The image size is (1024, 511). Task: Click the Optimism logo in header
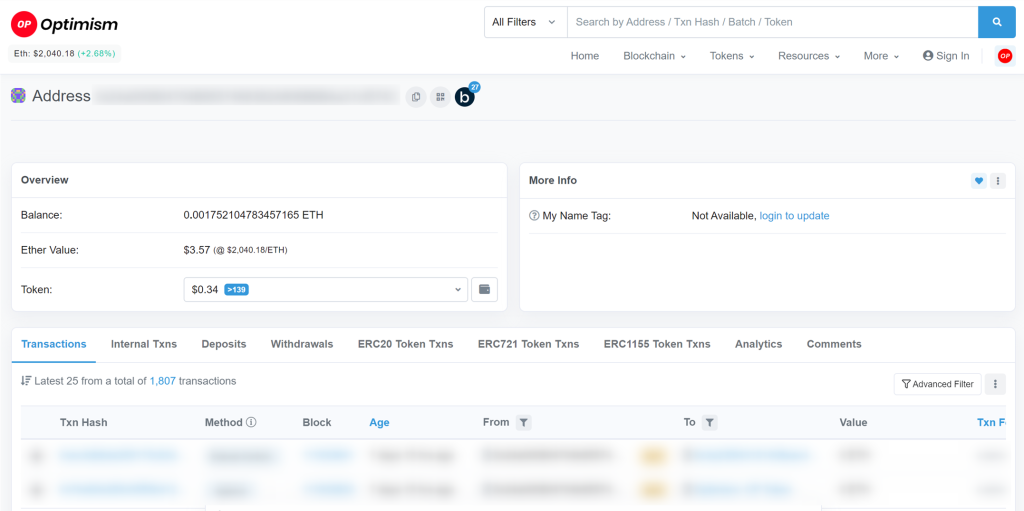click(64, 24)
